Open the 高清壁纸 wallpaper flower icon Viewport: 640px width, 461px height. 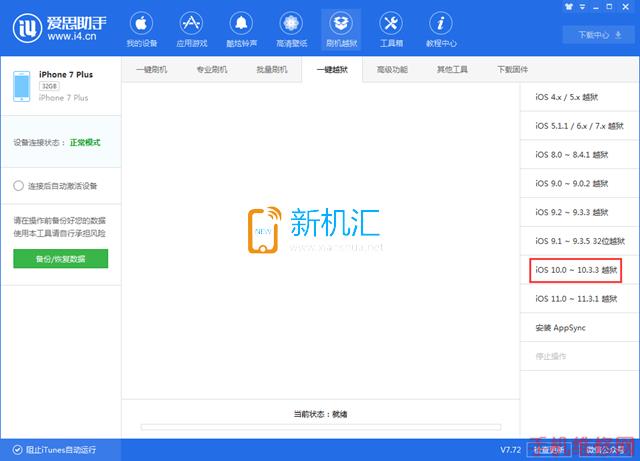(291, 24)
